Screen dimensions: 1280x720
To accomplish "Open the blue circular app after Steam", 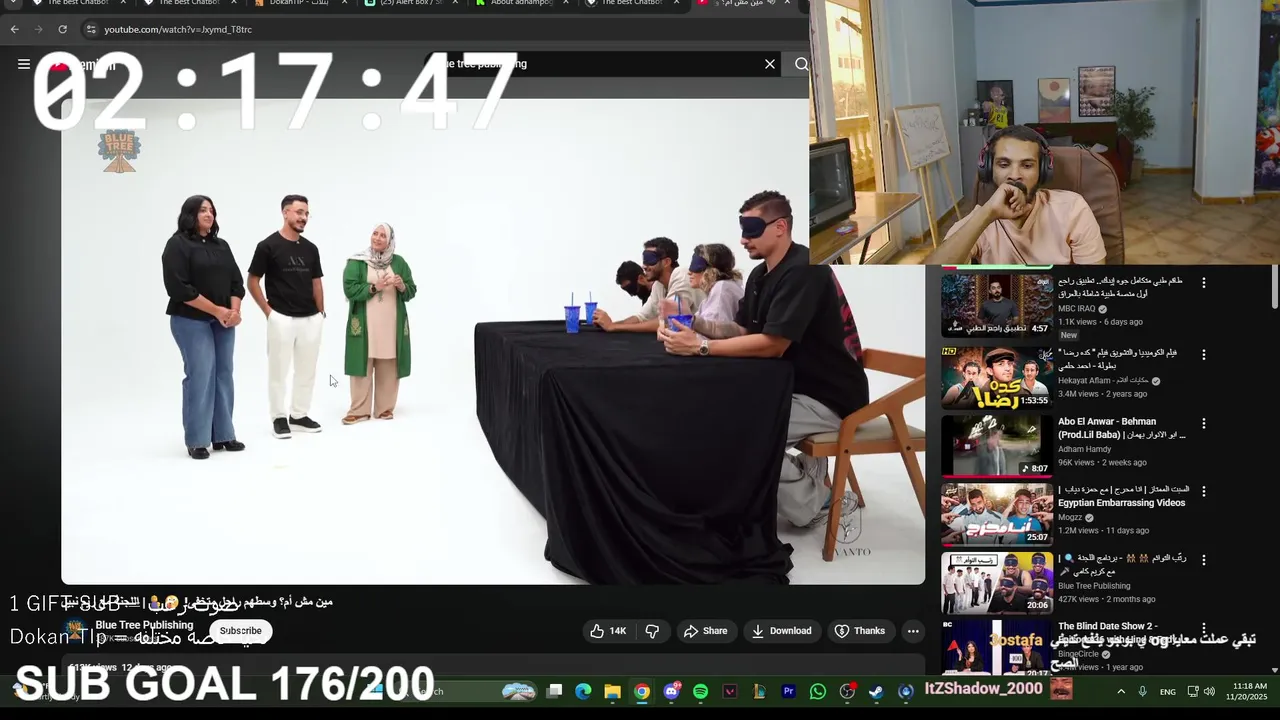I will (906, 691).
